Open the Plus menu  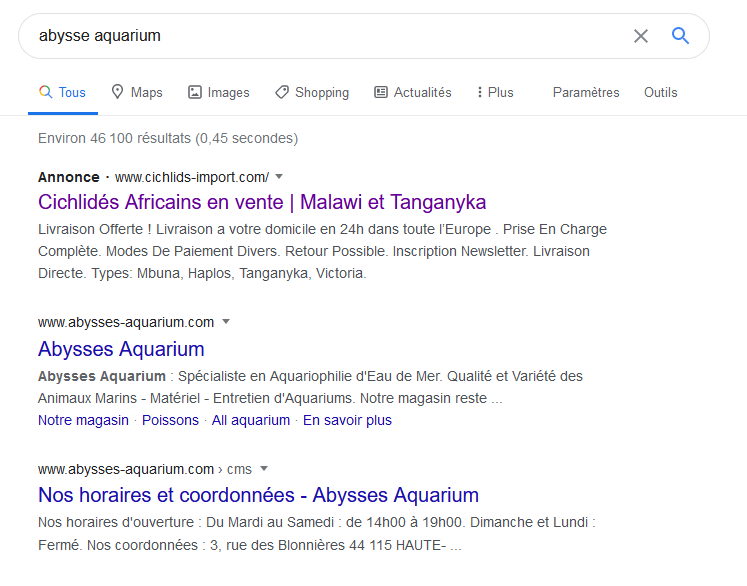(495, 92)
